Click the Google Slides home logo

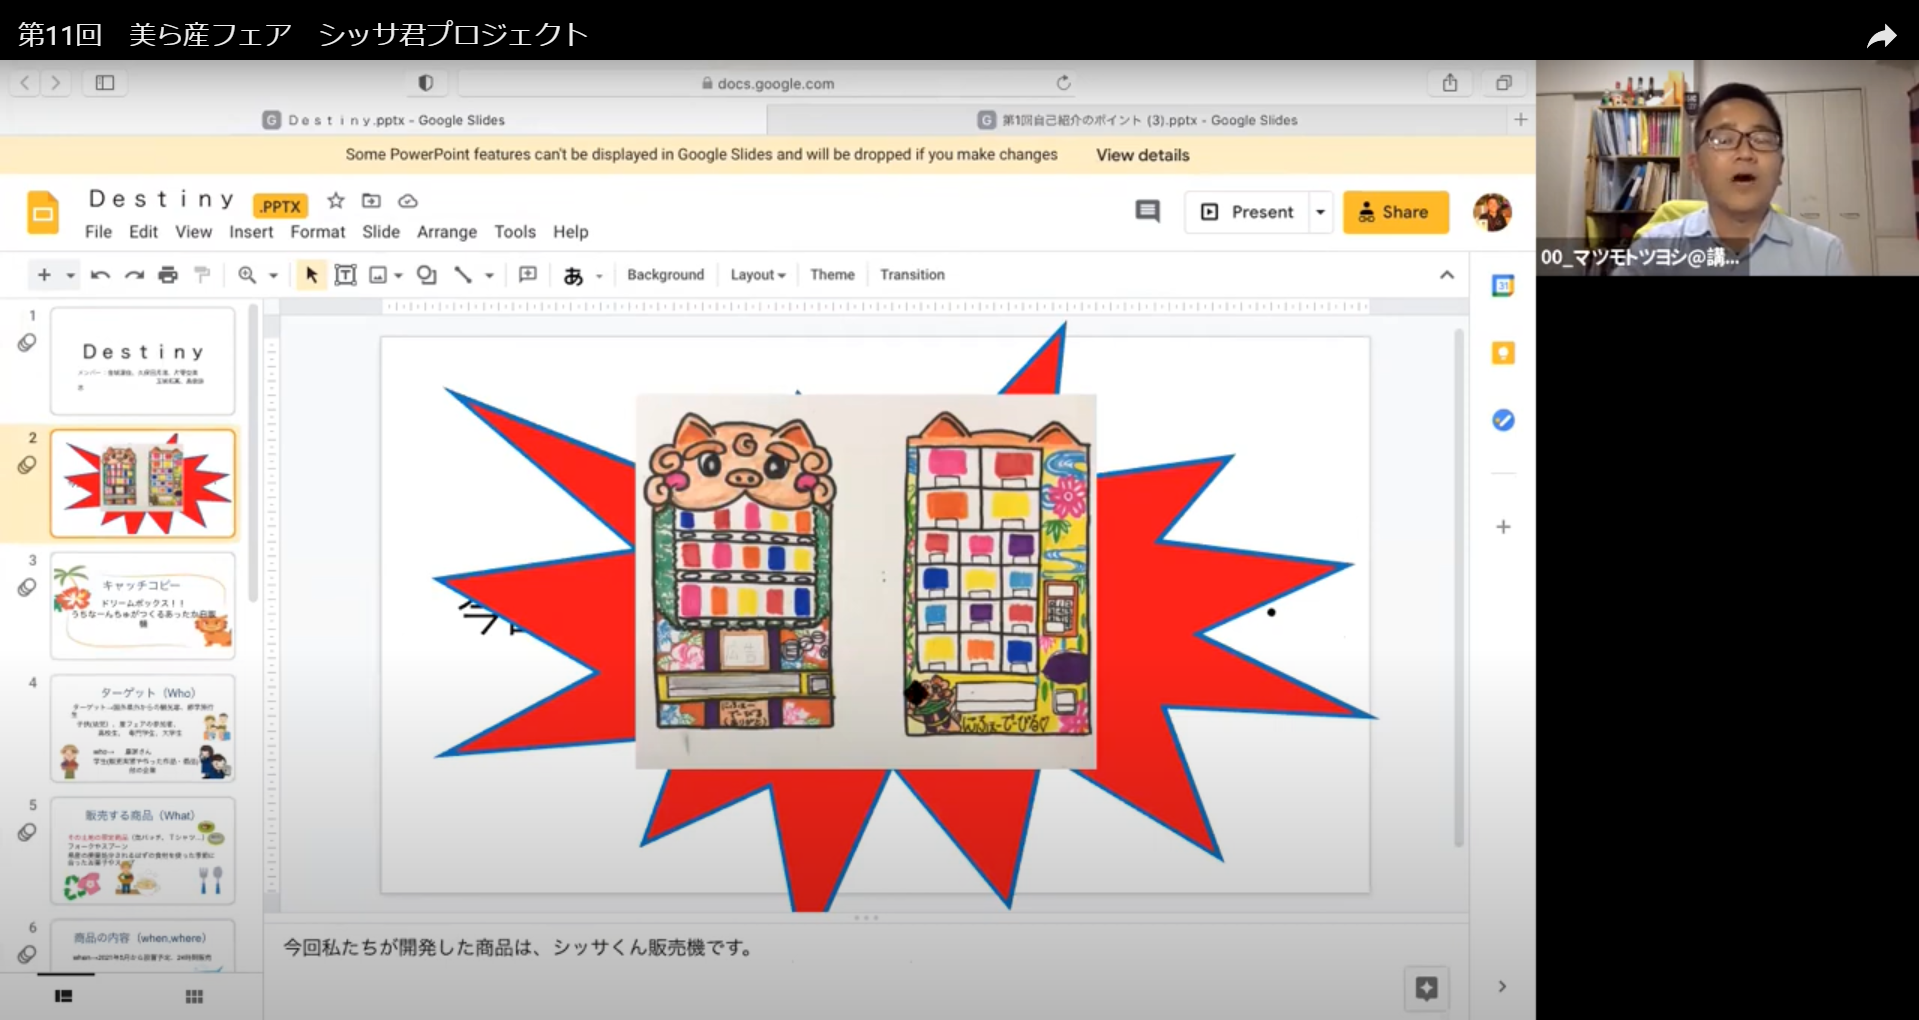[43, 213]
